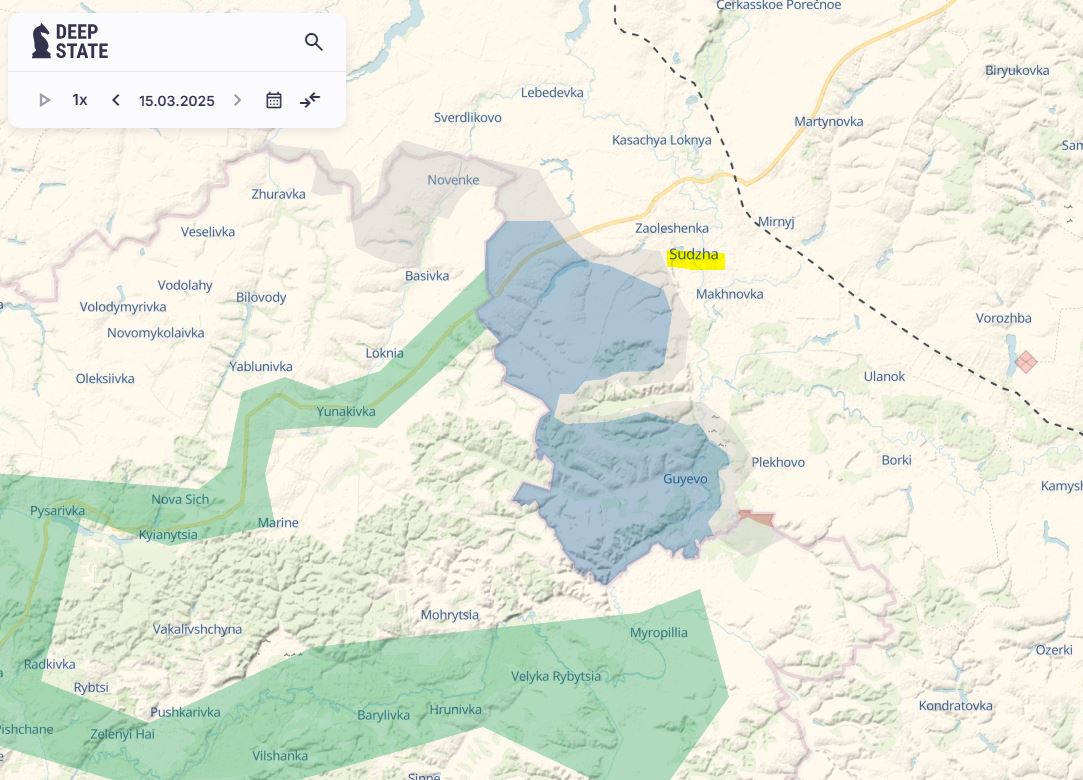Click the DeepState chess knight logo
Image resolution: width=1083 pixels, height=780 pixels.
[41, 41]
